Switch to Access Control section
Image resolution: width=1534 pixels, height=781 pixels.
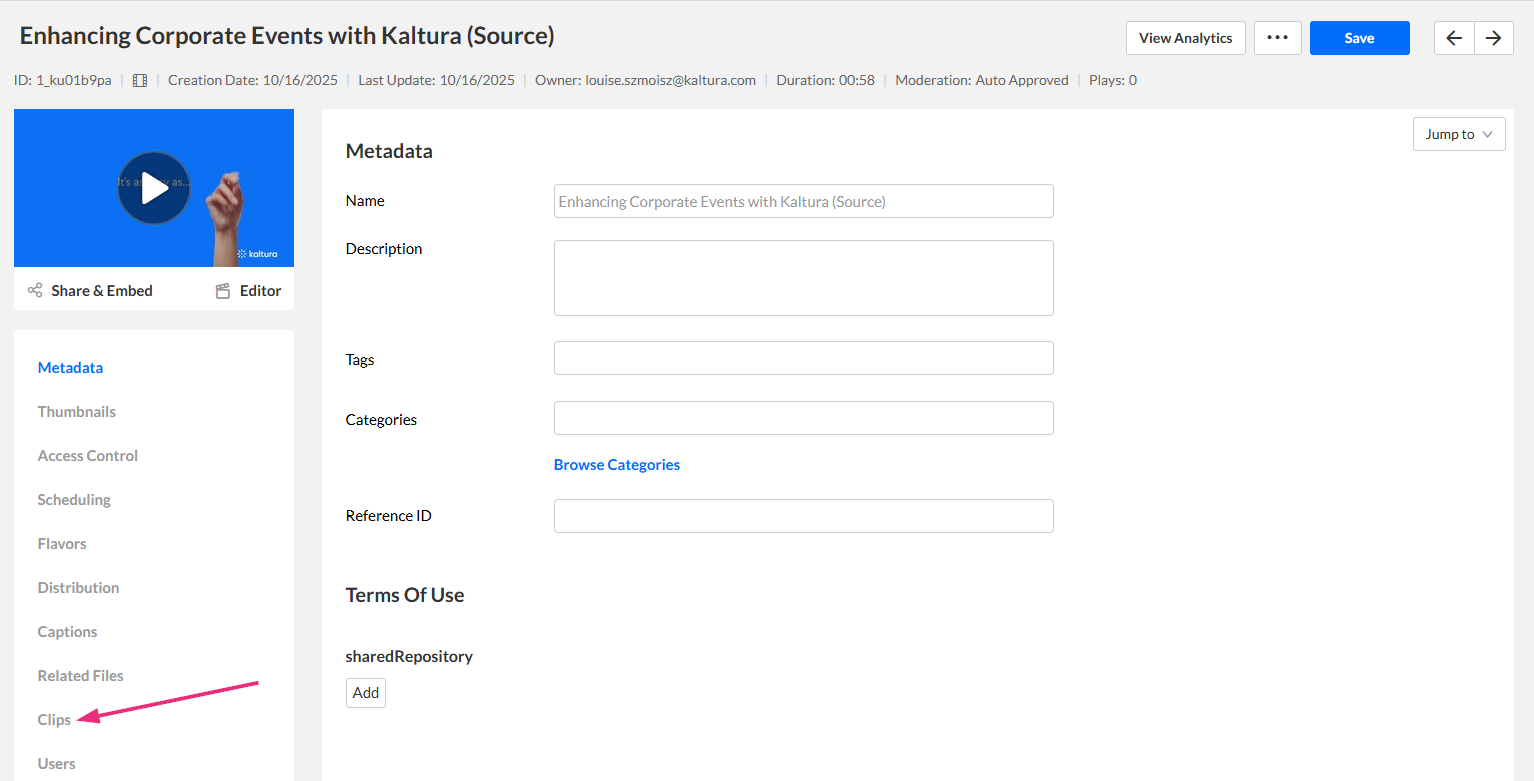88,456
